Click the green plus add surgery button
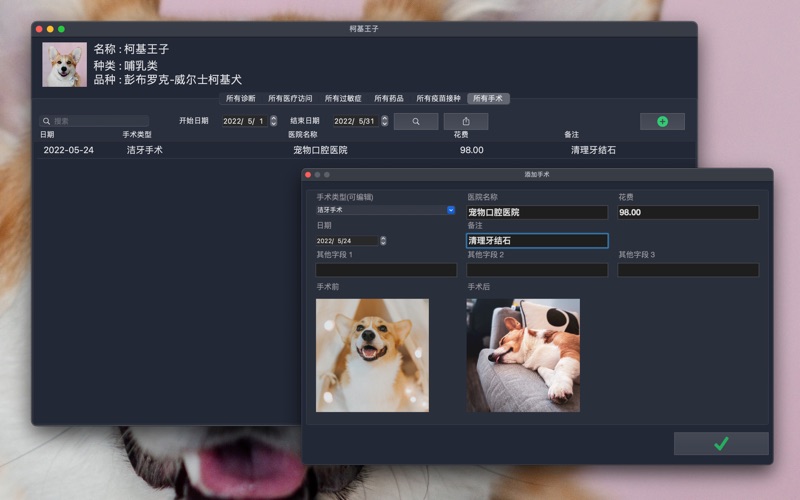The image size is (800, 500). click(662, 121)
